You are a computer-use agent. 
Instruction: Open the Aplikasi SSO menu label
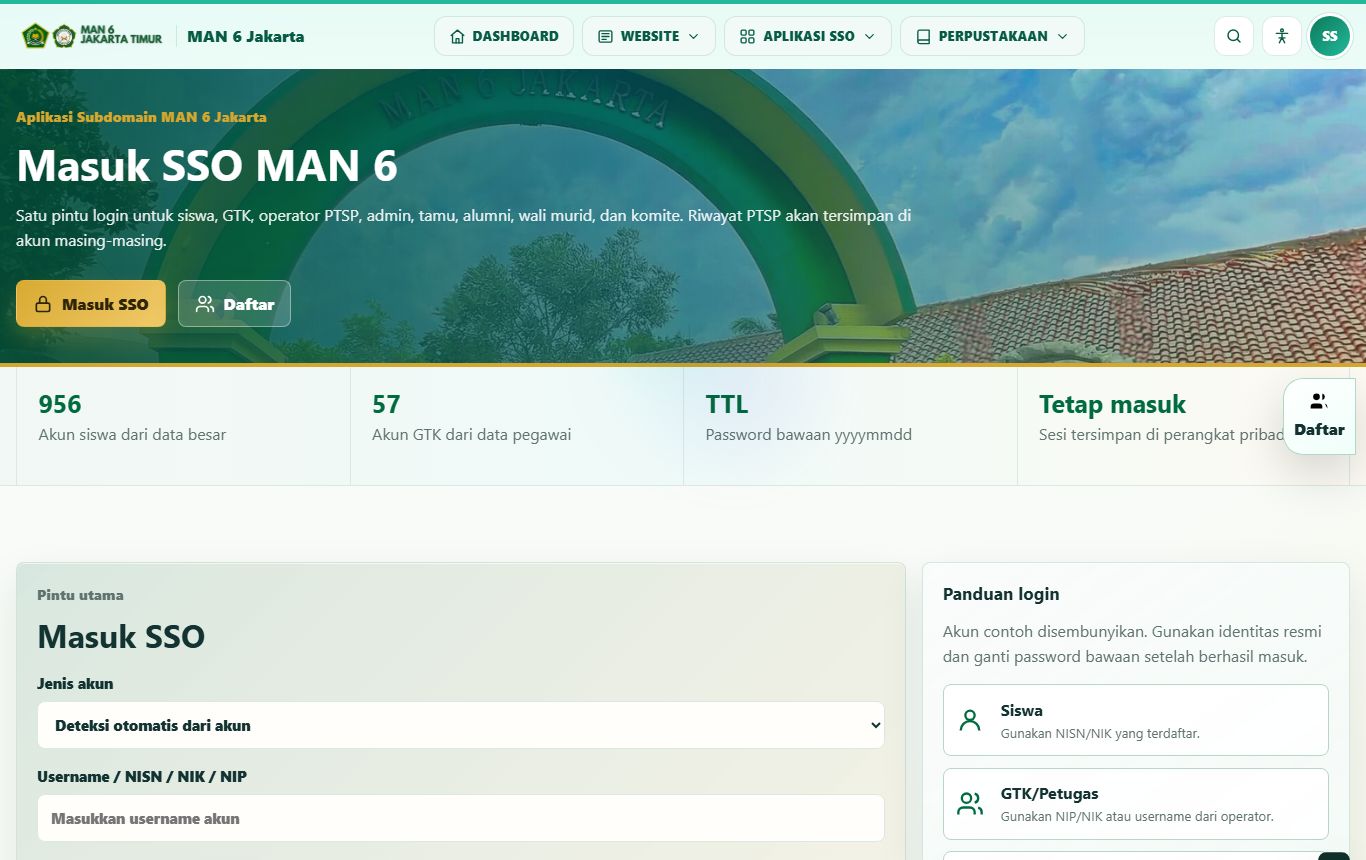809,36
